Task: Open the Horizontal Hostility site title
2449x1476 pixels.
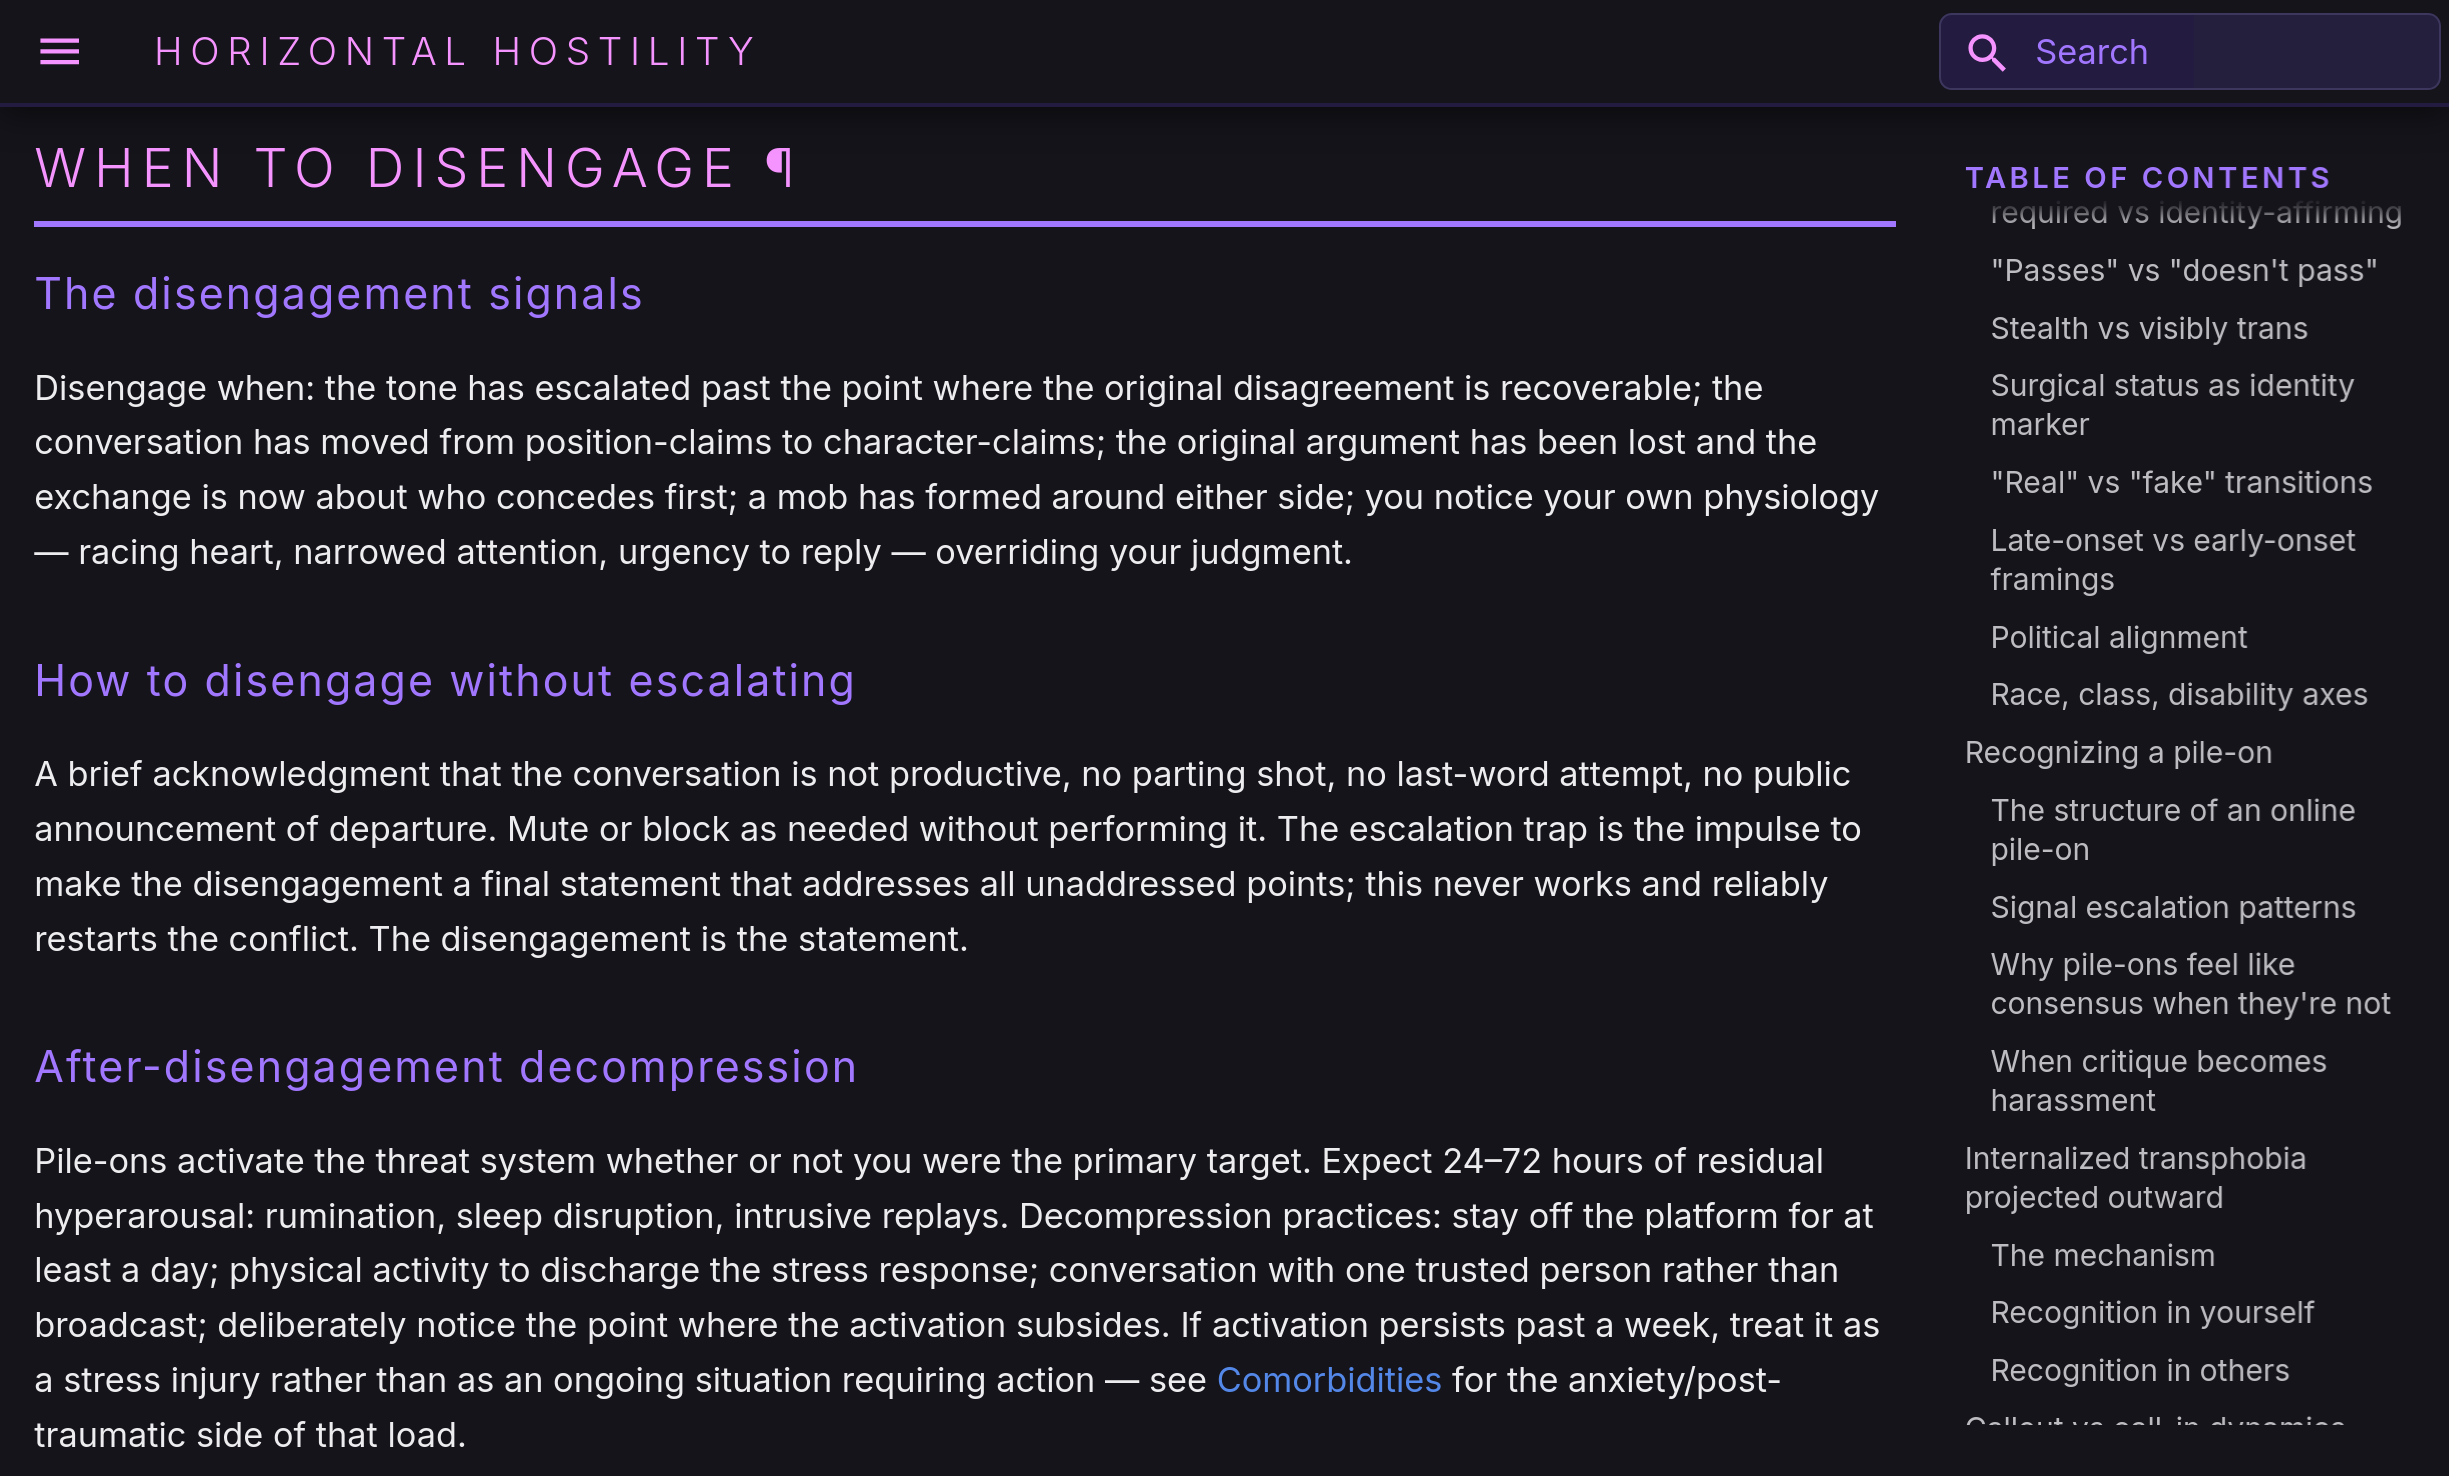Action: (456, 52)
